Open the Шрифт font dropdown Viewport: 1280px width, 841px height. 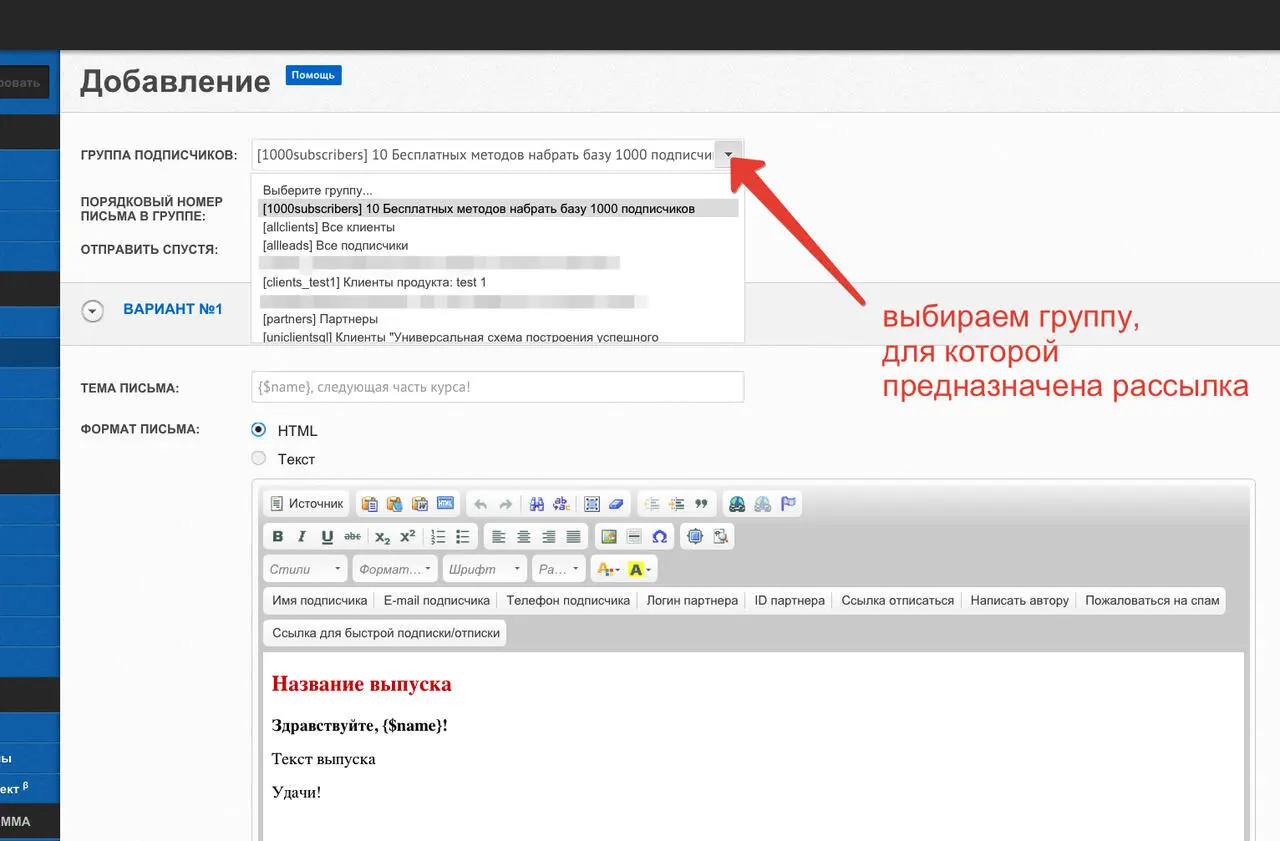[x=485, y=569]
